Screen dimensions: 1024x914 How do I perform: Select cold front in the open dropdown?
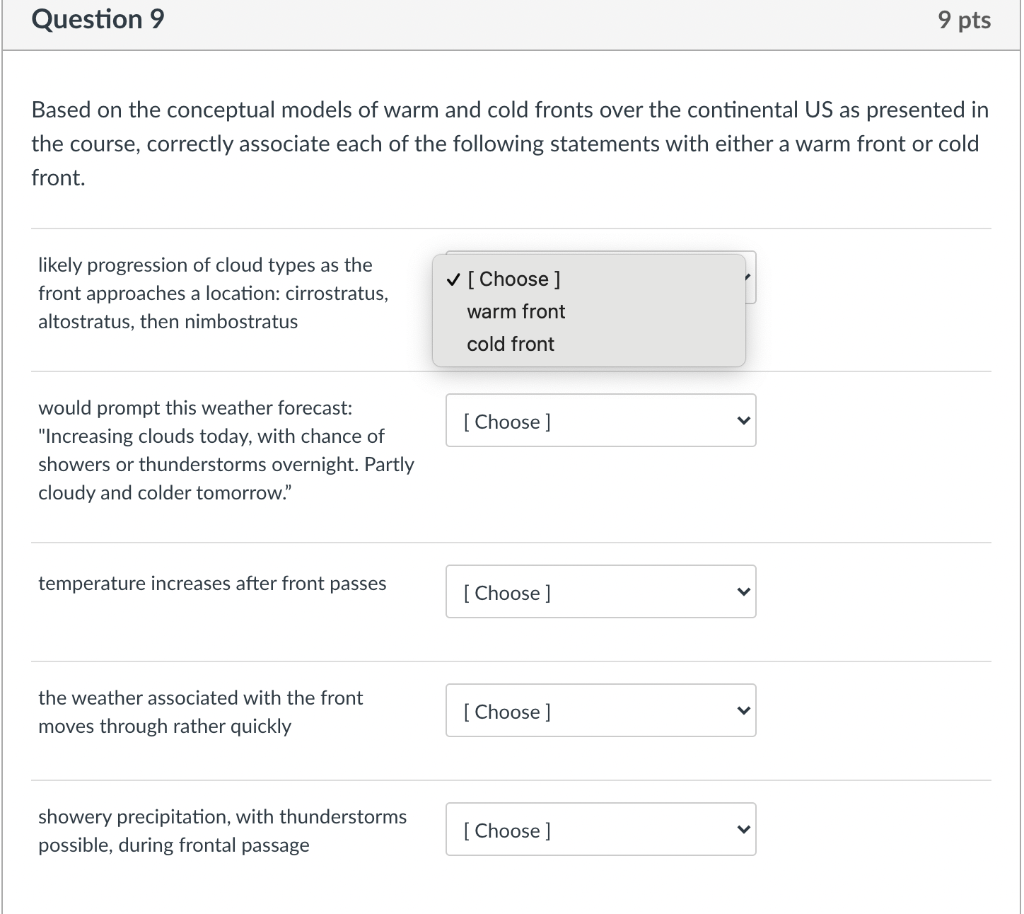pos(512,343)
